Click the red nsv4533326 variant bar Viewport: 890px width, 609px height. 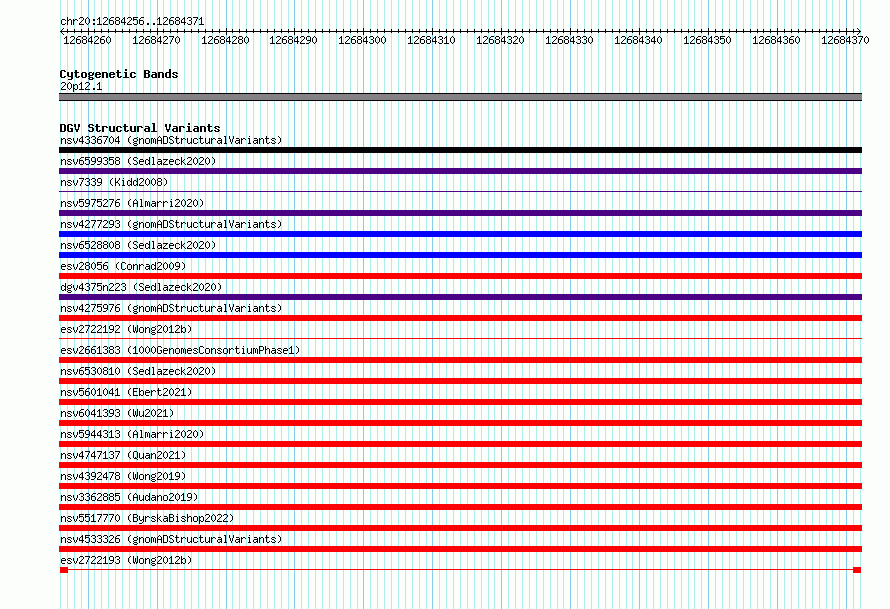coord(460,549)
